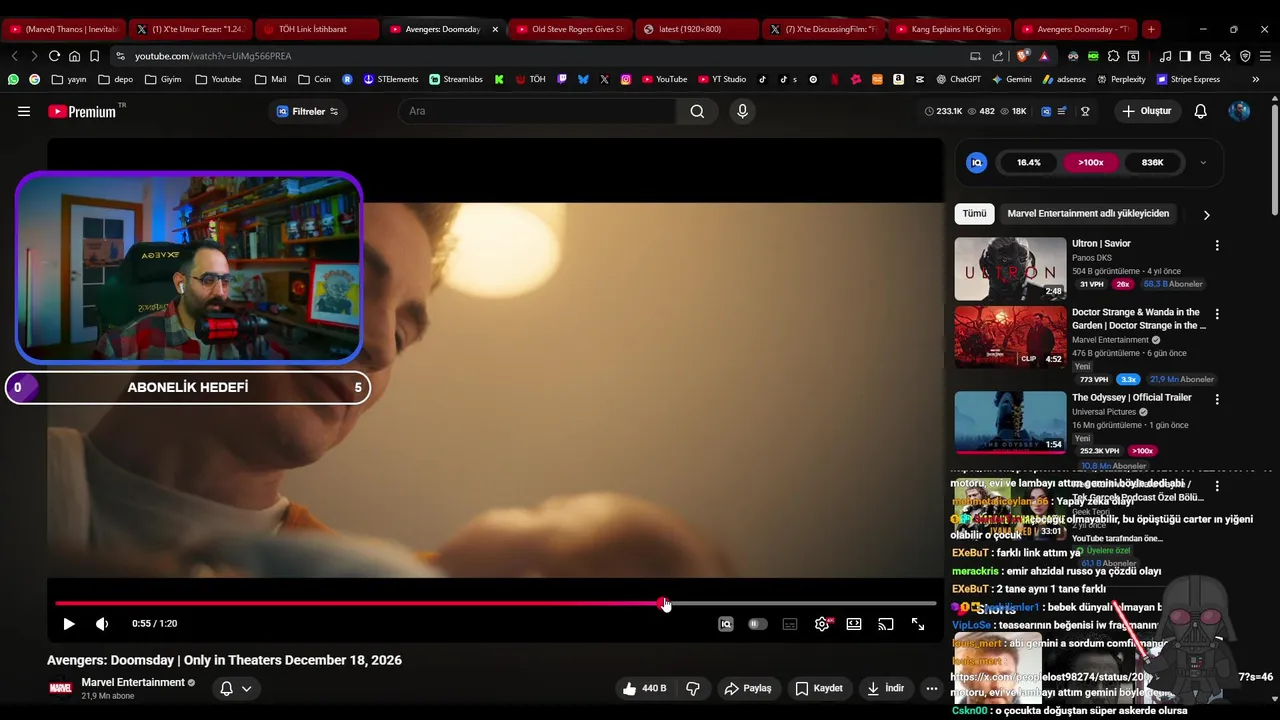Screen dimensions: 1280x720
Task: Focus the Ara search input field
Action: click(x=537, y=111)
